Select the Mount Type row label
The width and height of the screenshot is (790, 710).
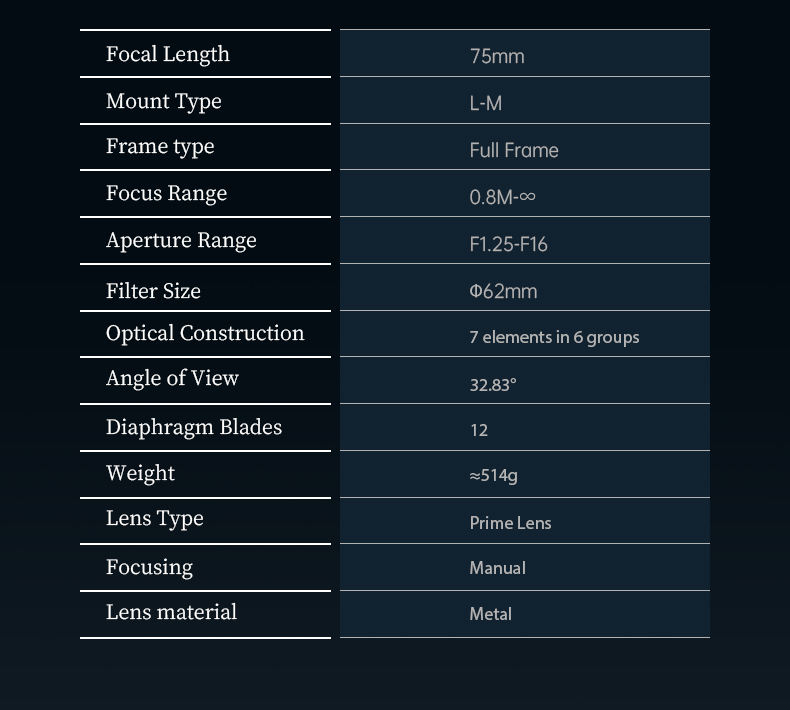[x=164, y=102]
